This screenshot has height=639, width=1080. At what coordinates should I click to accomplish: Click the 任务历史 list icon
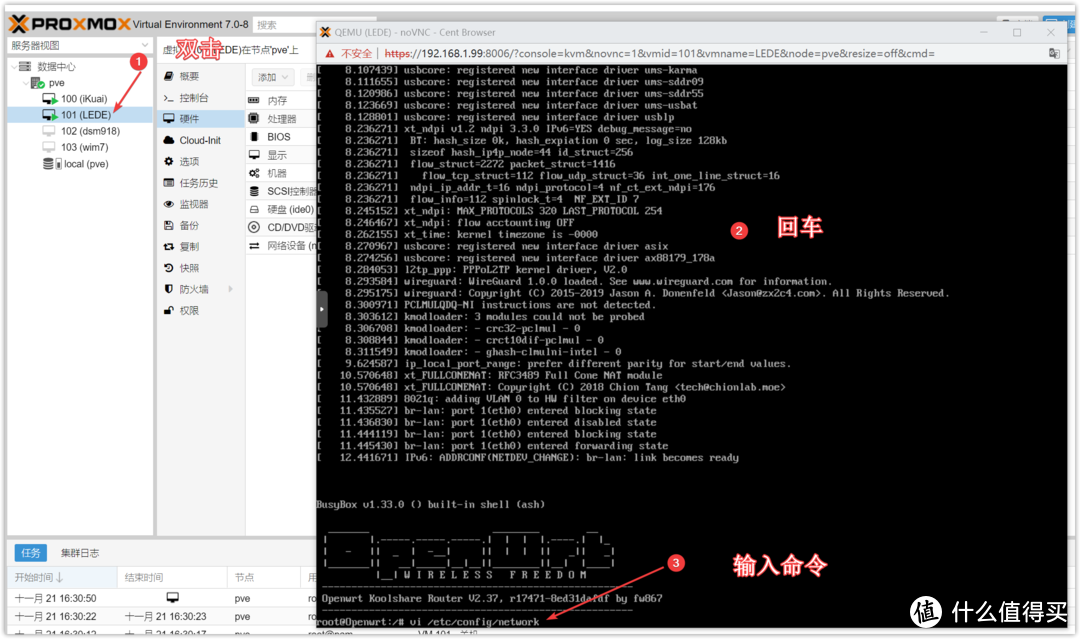click(x=169, y=182)
